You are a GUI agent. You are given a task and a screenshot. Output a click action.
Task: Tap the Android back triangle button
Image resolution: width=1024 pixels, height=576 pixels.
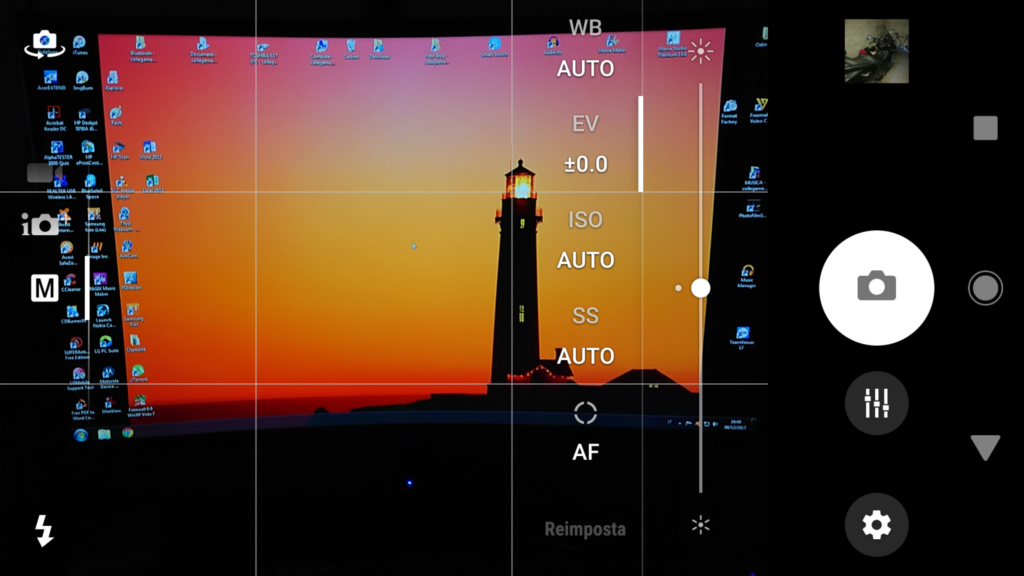pos(985,447)
